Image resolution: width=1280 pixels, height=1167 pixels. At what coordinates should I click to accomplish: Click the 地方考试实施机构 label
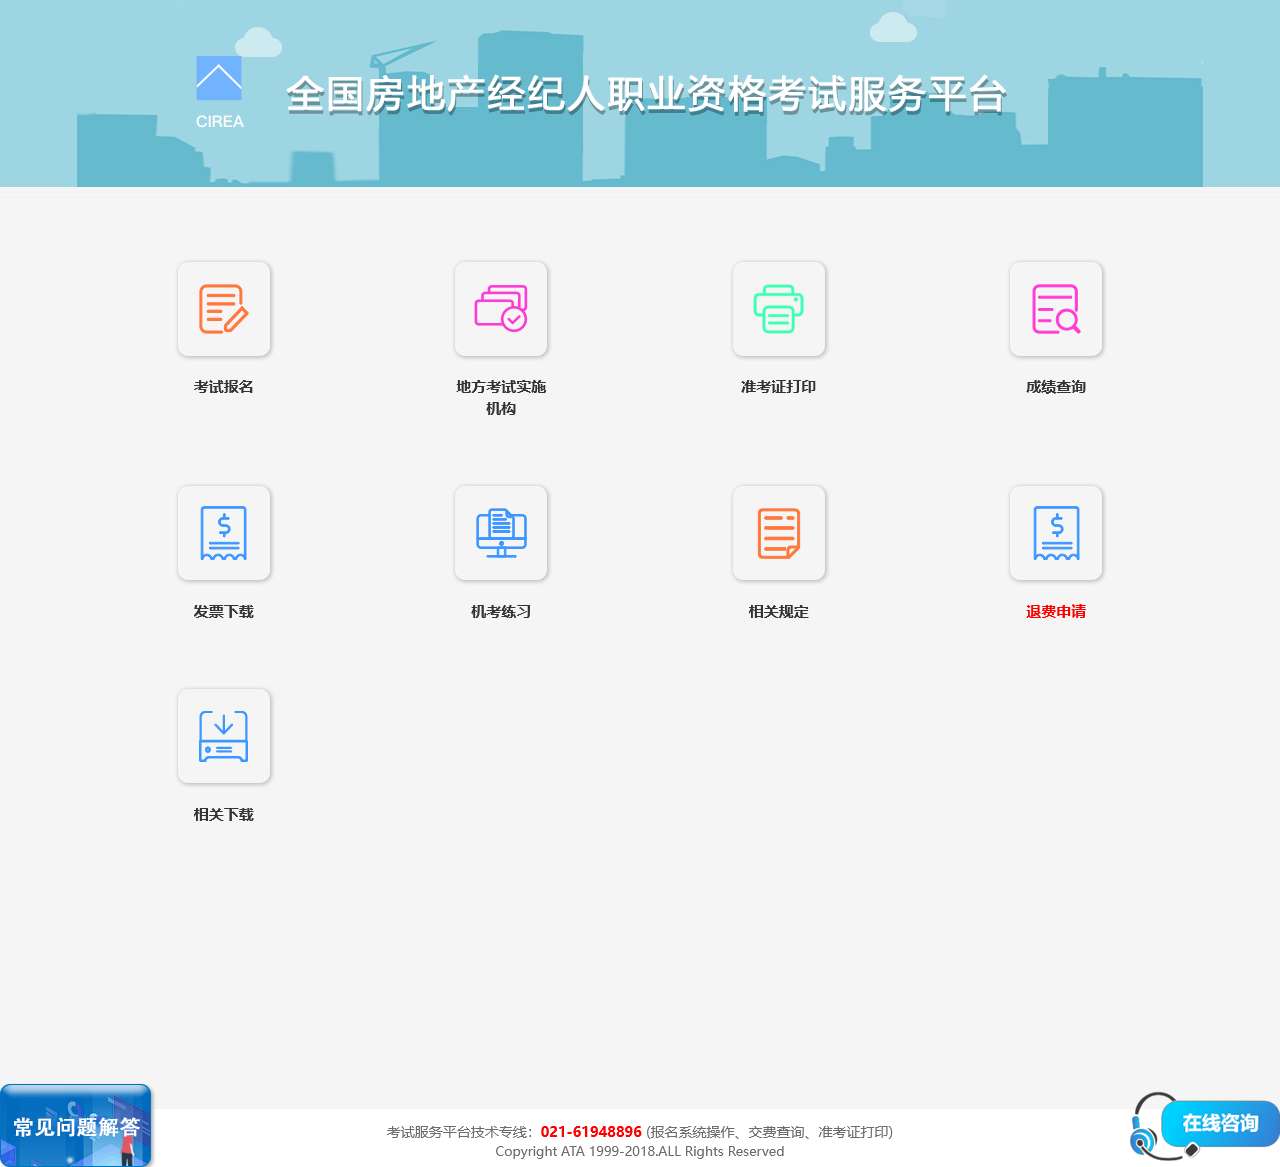[x=501, y=398]
